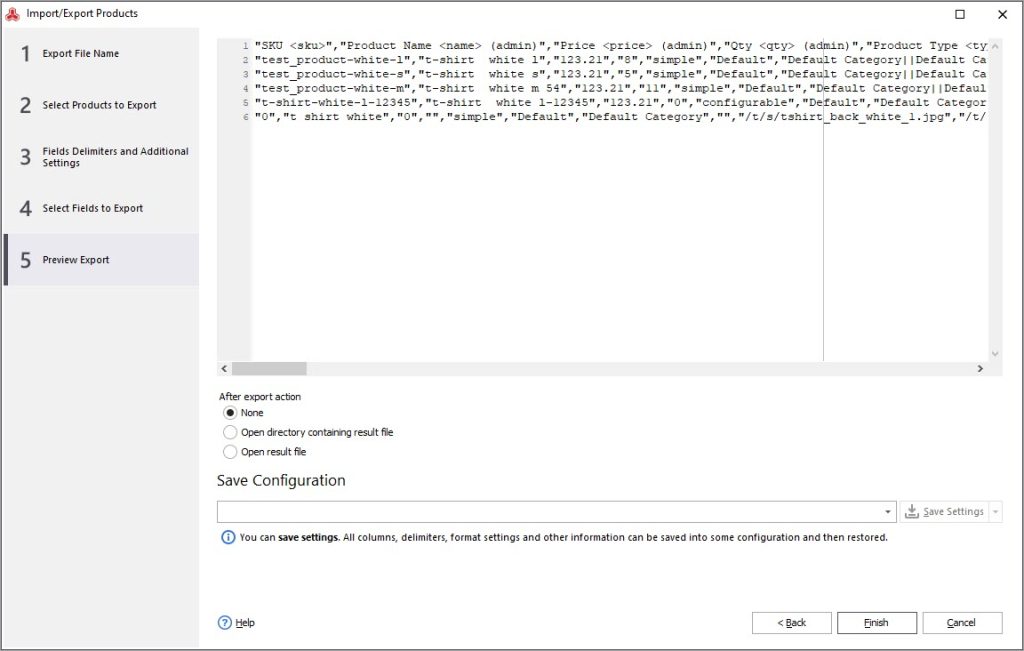Go to step 2 Select Products to Export
The image size is (1024, 651).
(100, 105)
